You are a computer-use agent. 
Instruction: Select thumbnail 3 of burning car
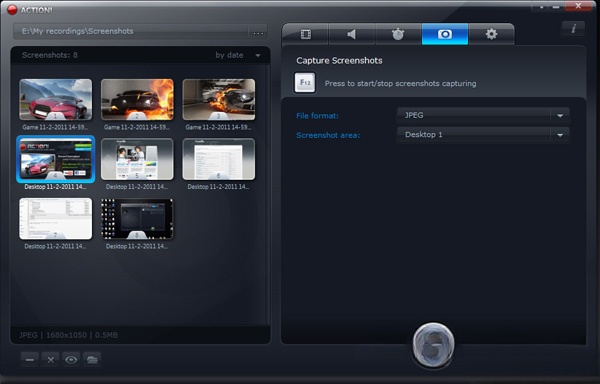coord(219,100)
